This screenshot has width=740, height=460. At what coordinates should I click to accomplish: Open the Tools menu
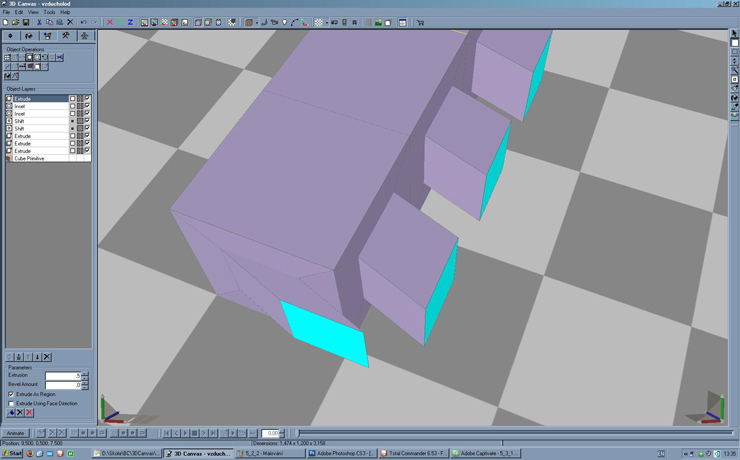pos(49,12)
